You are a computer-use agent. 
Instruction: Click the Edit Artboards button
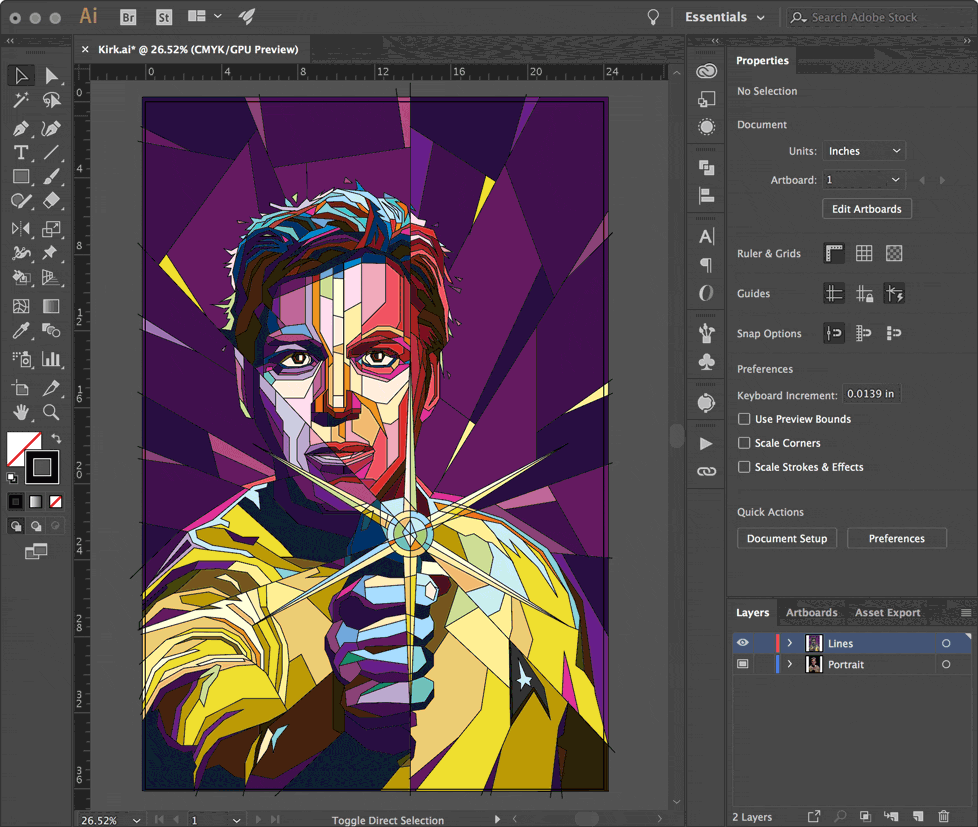(x=866, y=209)
